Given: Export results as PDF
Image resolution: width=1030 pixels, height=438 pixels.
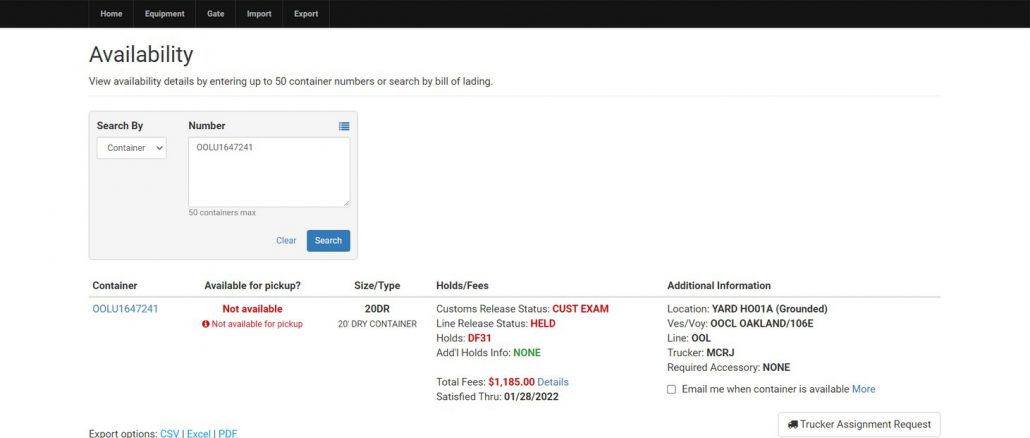Looking at the screenshot, I should [228, 433].
